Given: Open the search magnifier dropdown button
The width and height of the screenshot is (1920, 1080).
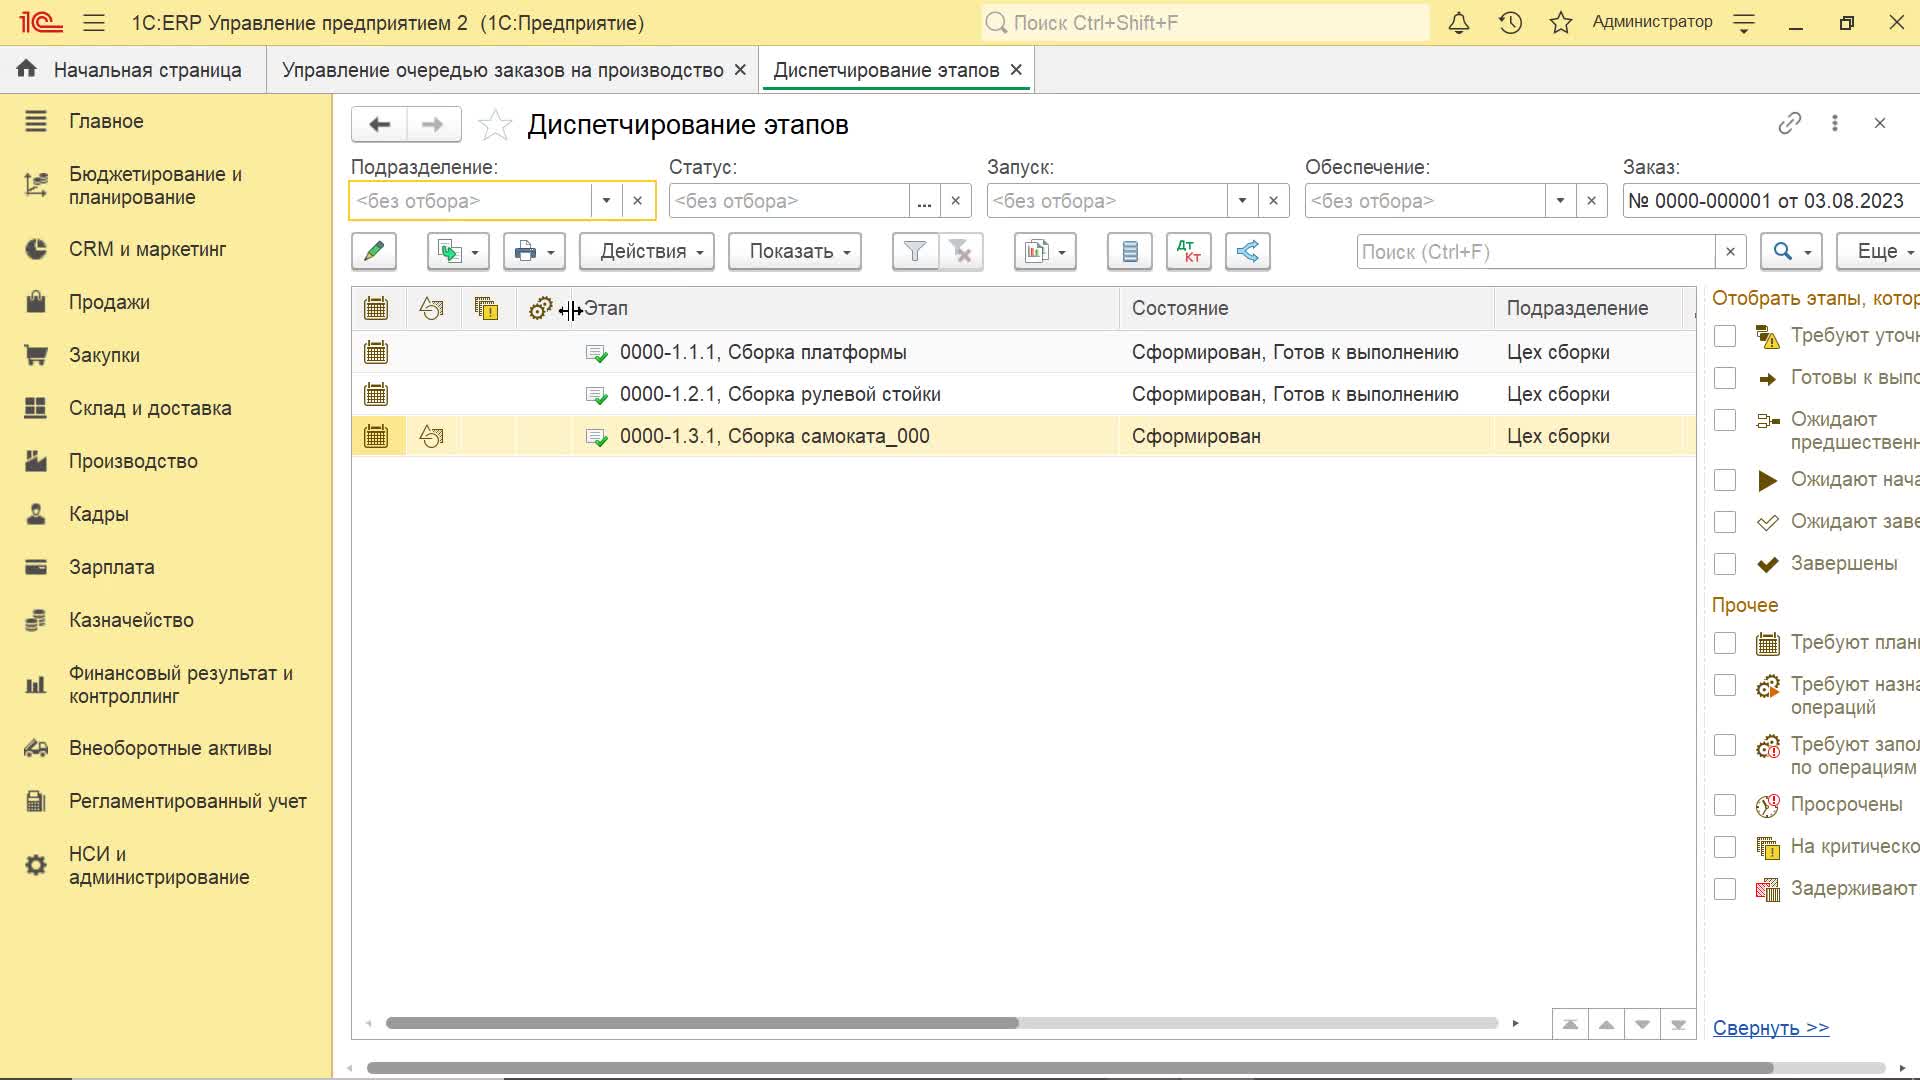Looking at the screenshot, I should tap(1791, 251).
